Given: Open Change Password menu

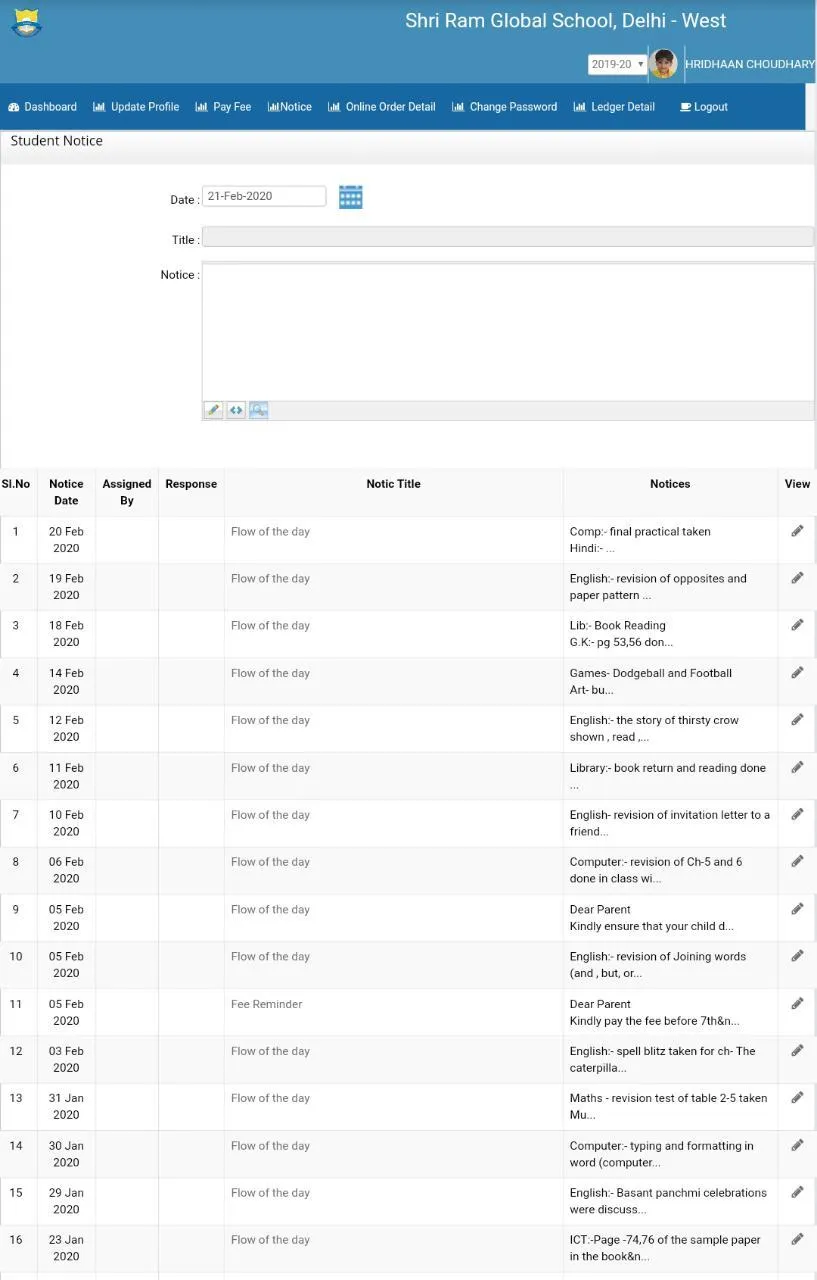Looking at the screenshot, I should [x=505, y=107].
